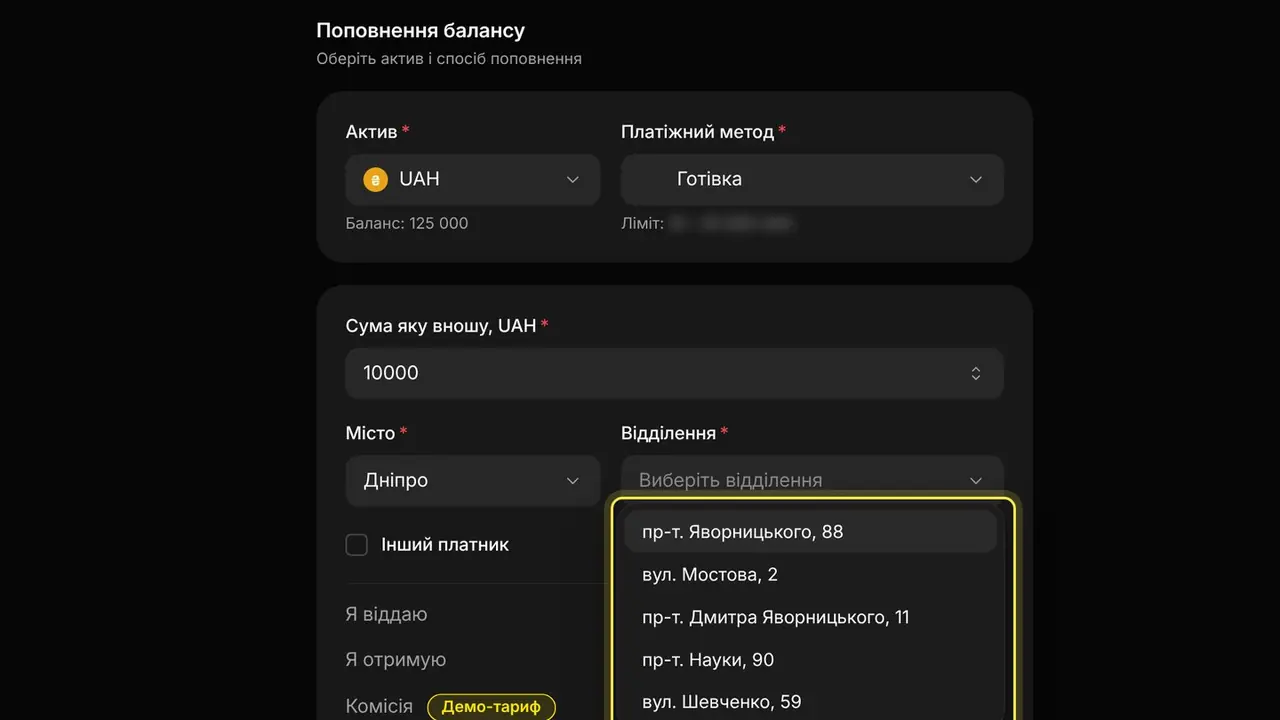Click the Я віддаю label

(386, 614)
